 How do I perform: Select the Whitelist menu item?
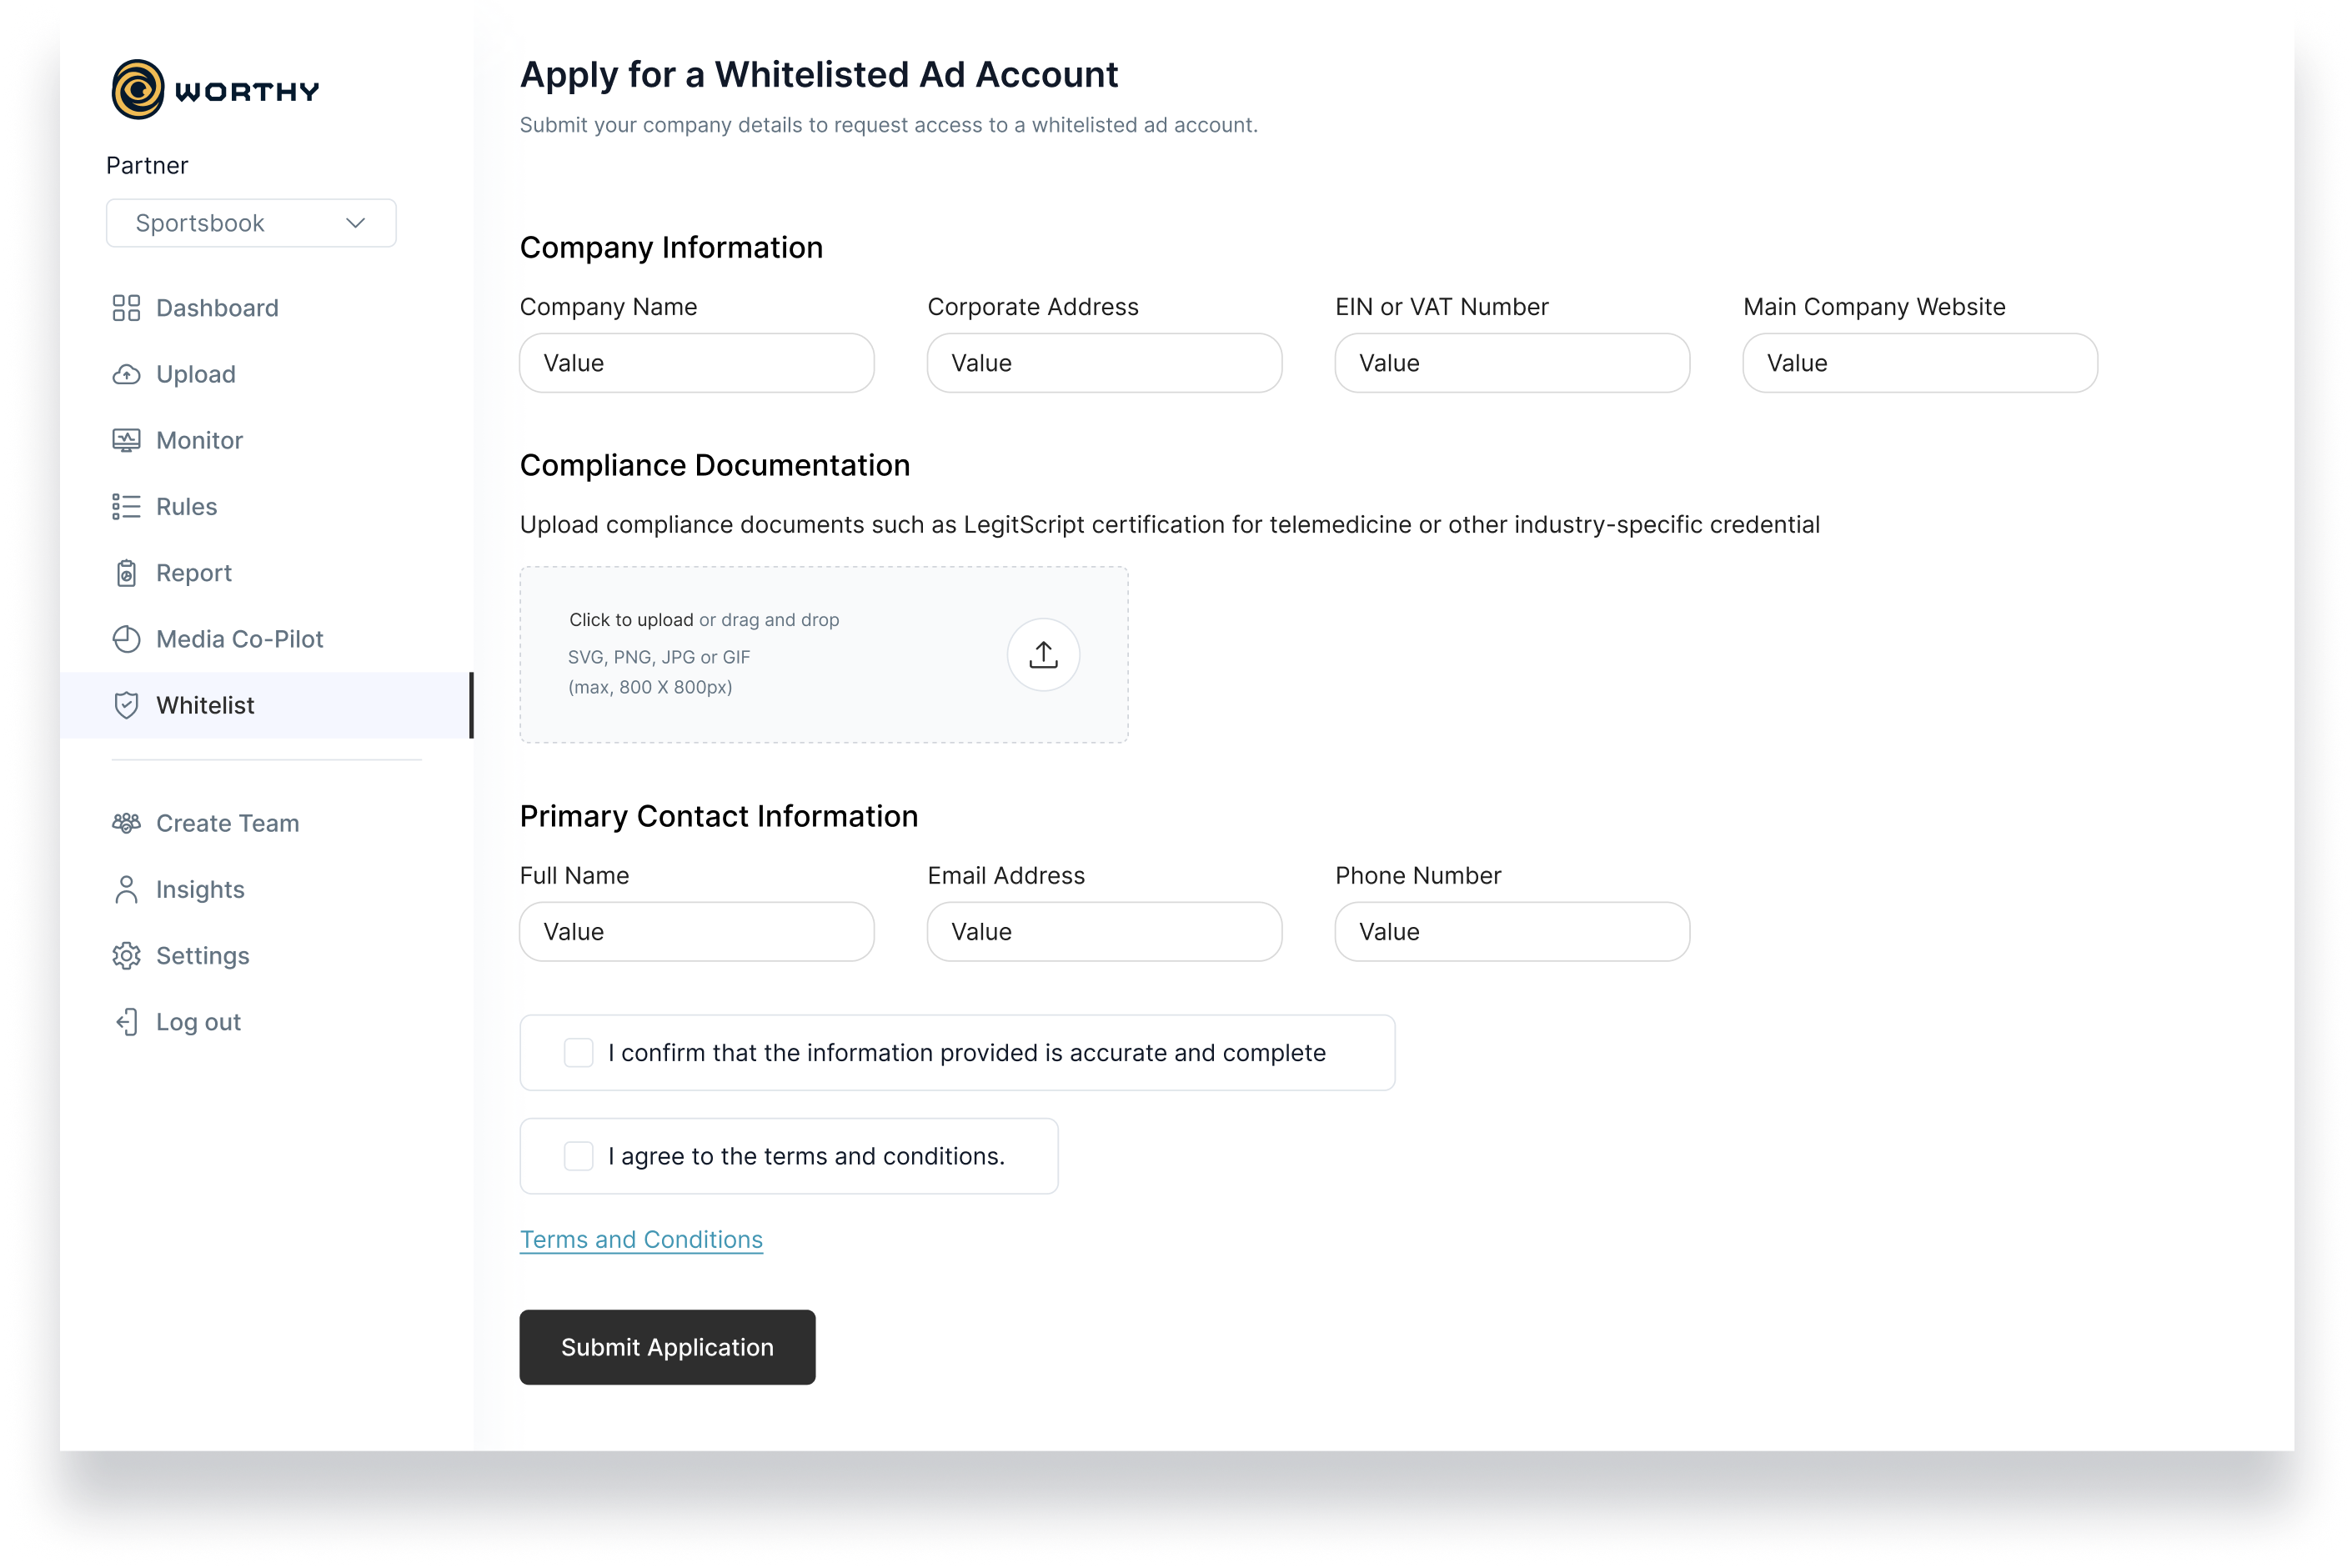[265, 705]
